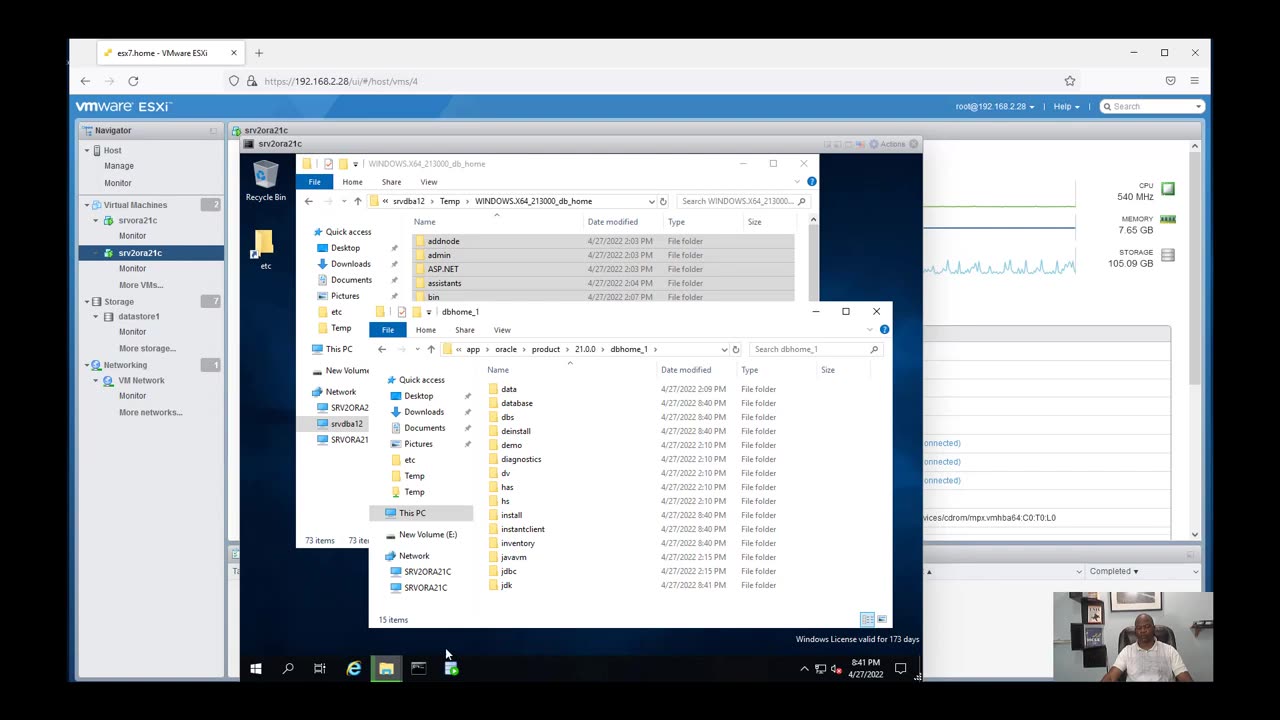Open the Completed filter dropdown in tasks
Screen dimensions: 1280x720
[1113, 571]
